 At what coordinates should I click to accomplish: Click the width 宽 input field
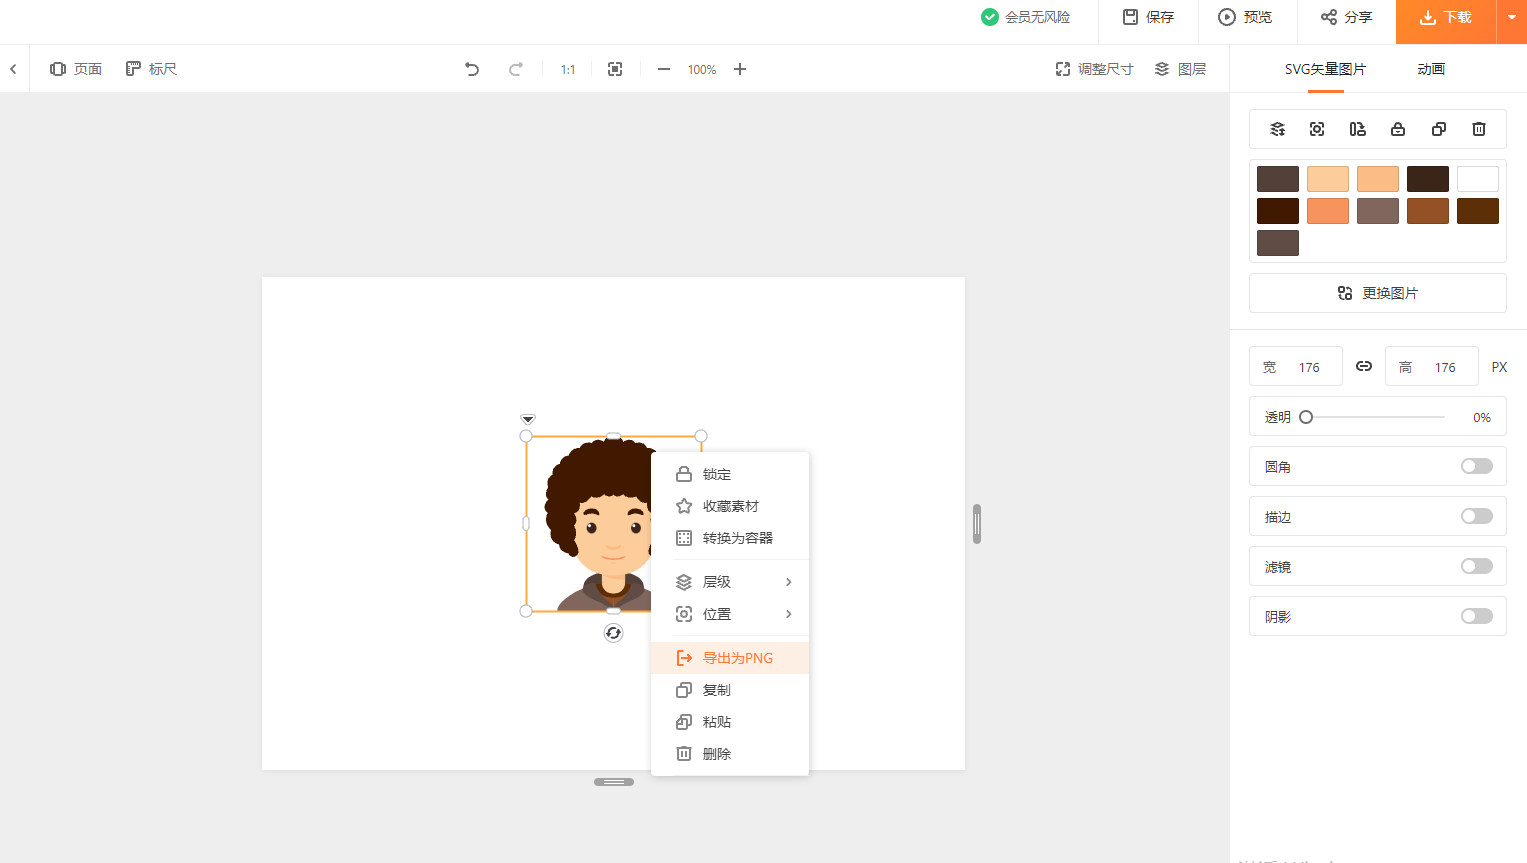[1310, 367]
